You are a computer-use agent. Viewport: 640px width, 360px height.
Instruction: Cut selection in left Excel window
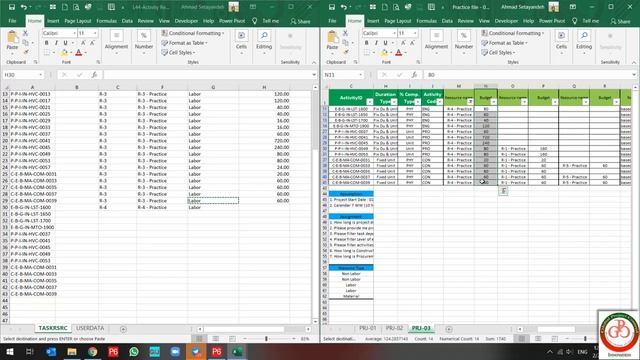coord(25,33)
